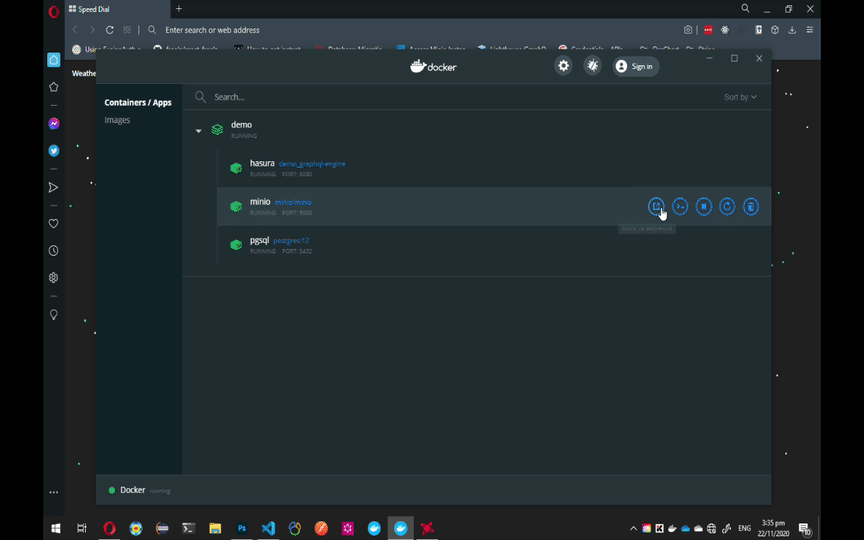864x540 pixels.
Task: Select the demo stack icon
Action: point(217,129)
